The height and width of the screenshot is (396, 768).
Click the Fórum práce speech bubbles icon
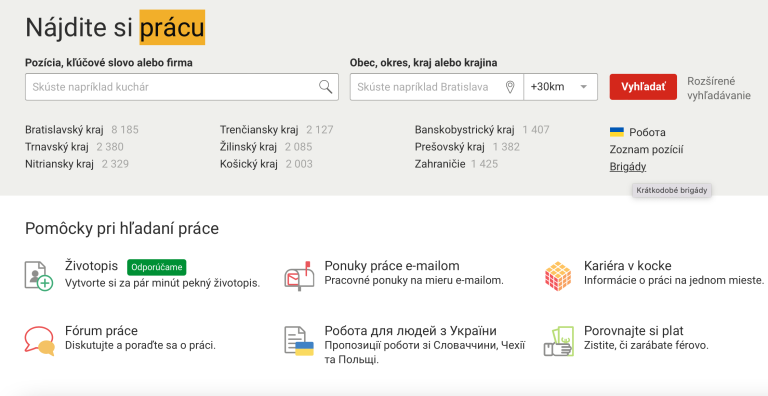[x=39, y=341]
